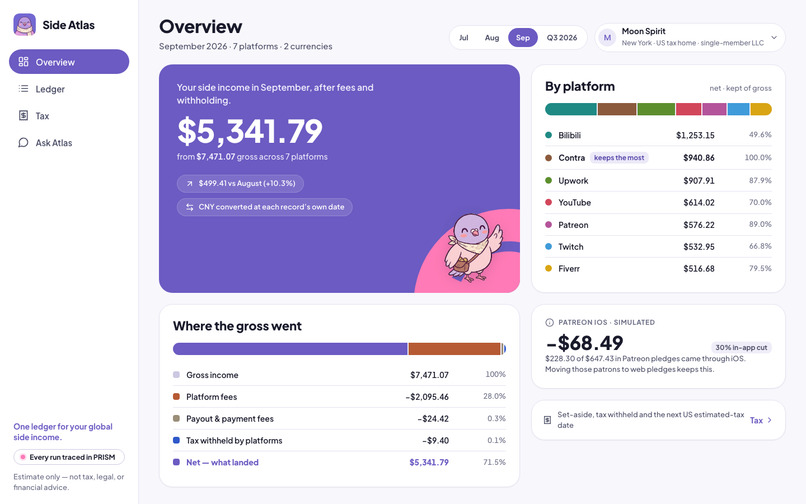Click the Tax dollar icon in sidebar

click(x=23, y=115)
